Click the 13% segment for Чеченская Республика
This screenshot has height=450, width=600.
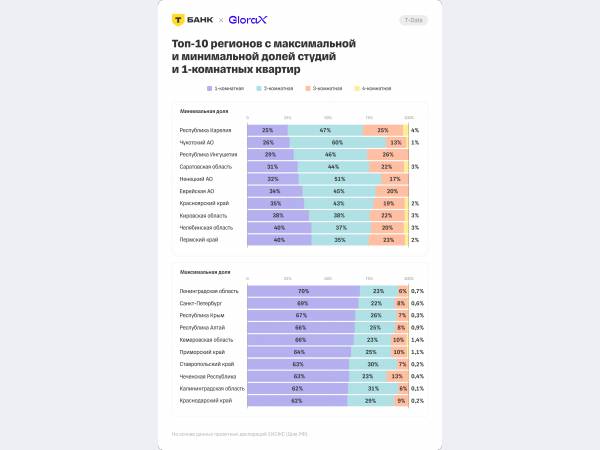pyautogui.click(x=397, y=376)
